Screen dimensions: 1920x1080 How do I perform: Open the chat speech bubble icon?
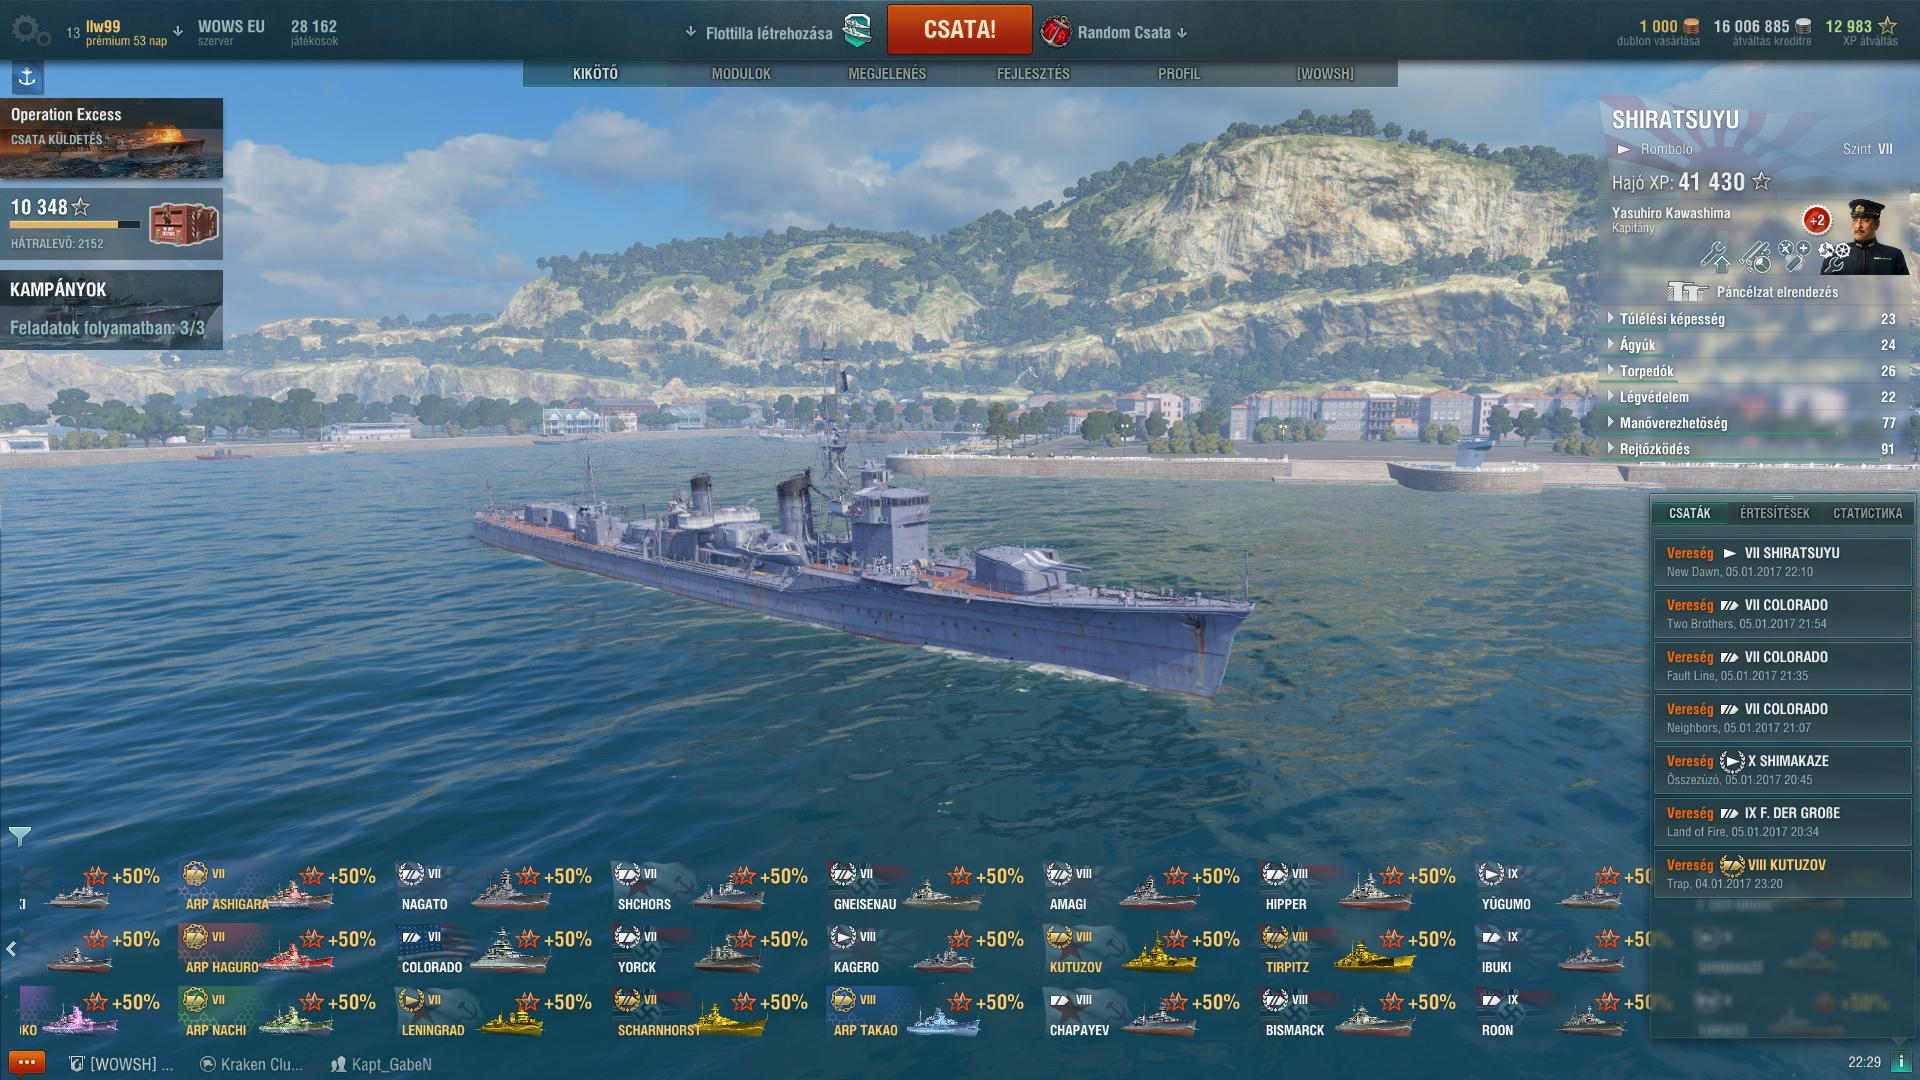coord(27,1063)
